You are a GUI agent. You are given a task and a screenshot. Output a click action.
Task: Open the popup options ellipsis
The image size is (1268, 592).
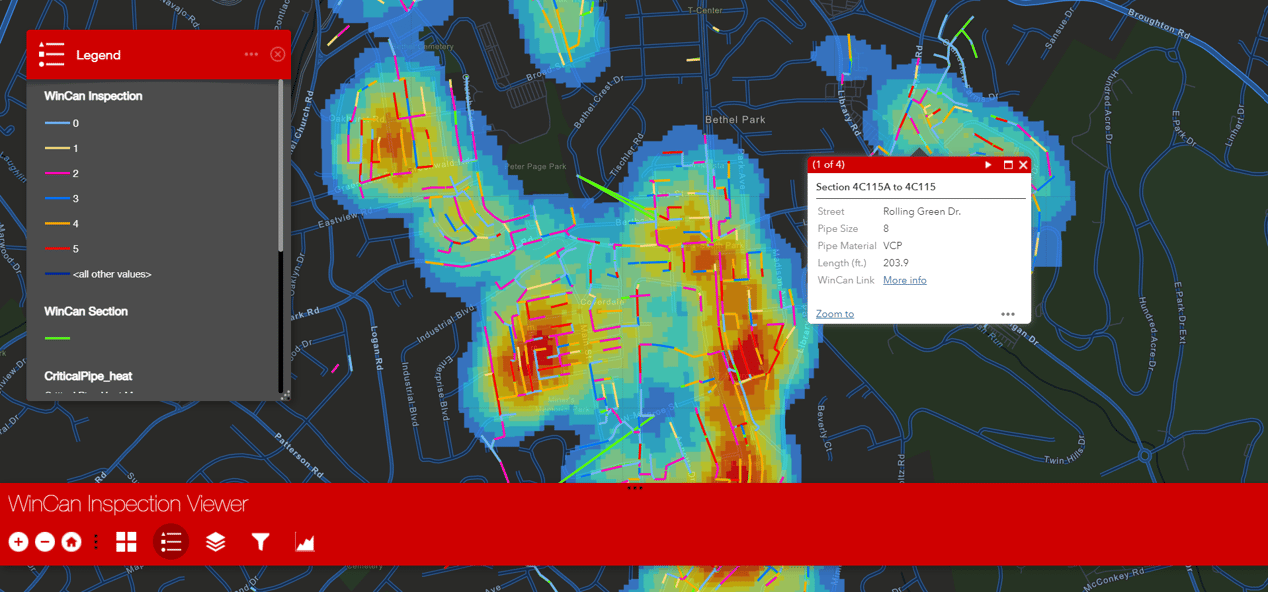click(x=1008, y=314)
